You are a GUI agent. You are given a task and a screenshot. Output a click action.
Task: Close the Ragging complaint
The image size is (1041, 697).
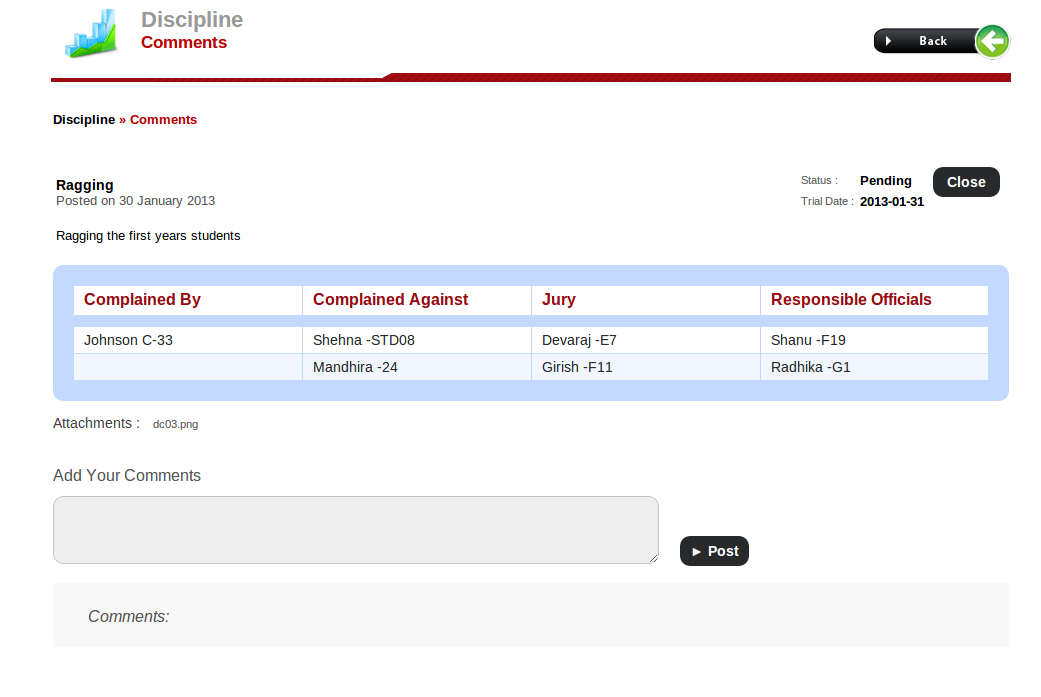(965, 182)
